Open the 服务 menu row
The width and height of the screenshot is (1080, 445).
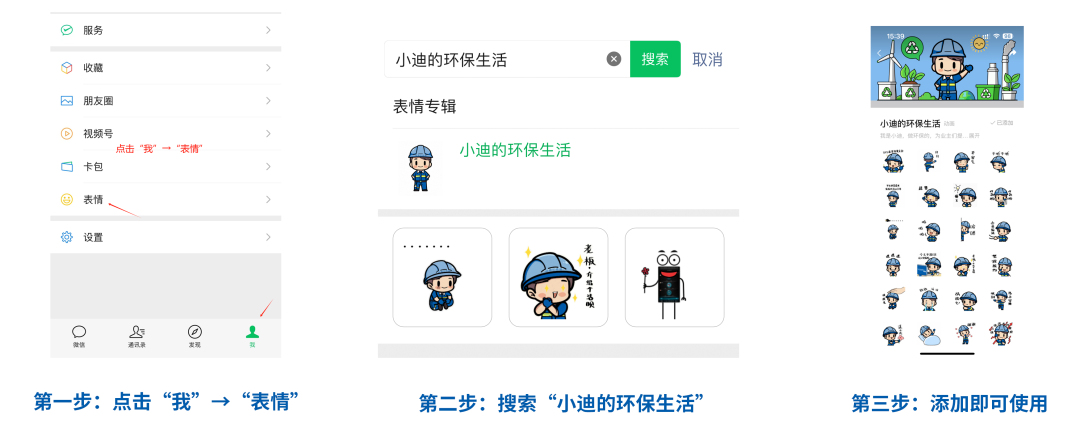(x=165, y=30)
